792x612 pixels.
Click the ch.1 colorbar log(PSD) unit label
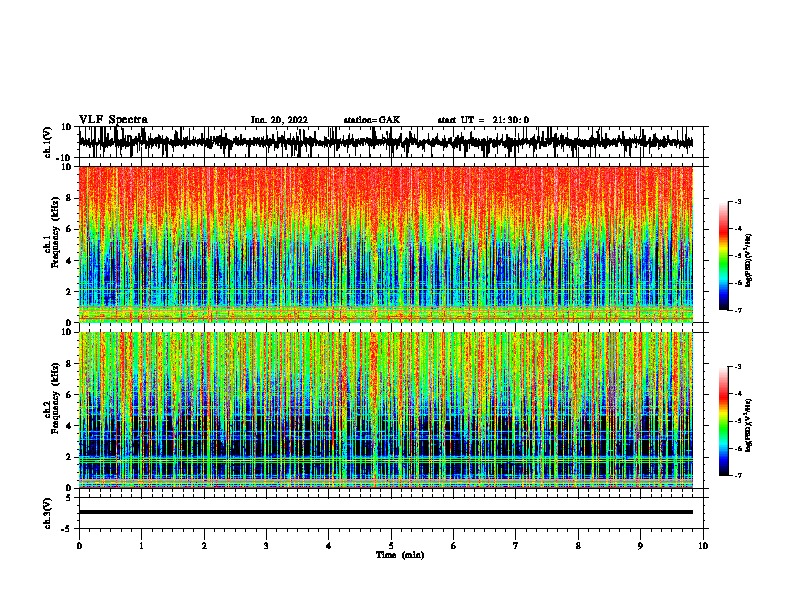point(749,260)
